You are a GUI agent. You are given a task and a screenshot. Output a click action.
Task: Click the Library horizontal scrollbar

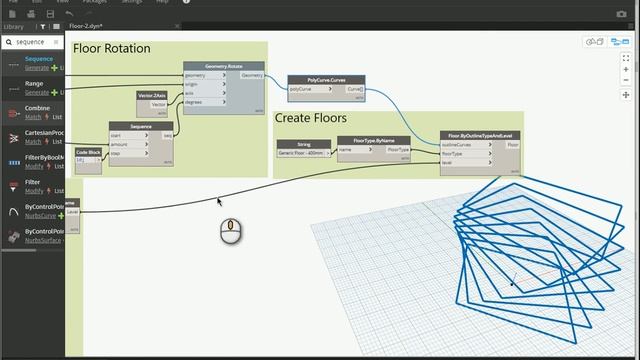click(x=19, y=250)
